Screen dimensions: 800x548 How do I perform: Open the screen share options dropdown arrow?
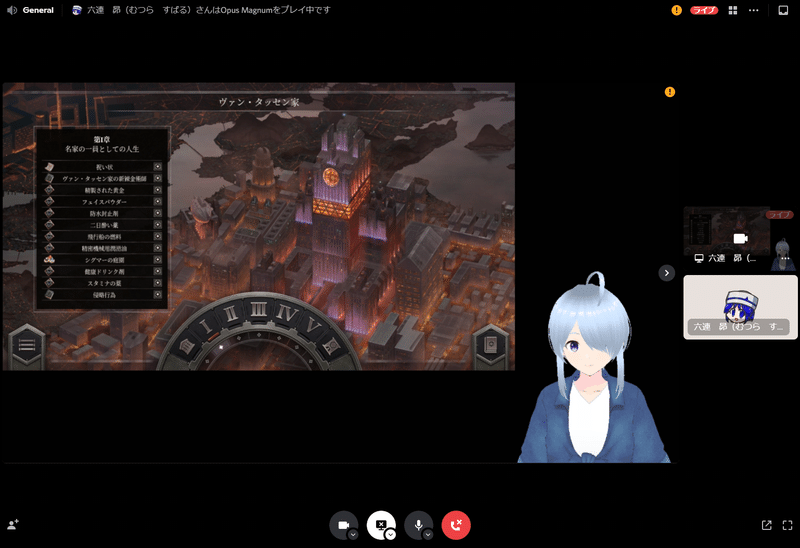[390, 534]
